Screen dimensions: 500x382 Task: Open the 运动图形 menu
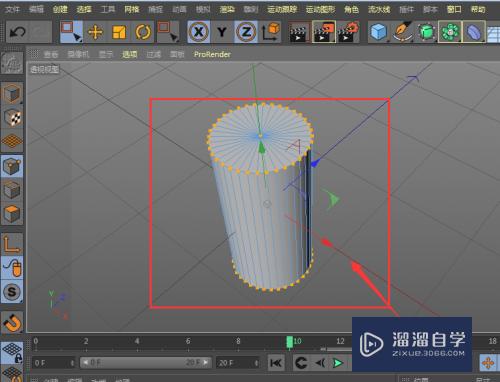[320, 9]
